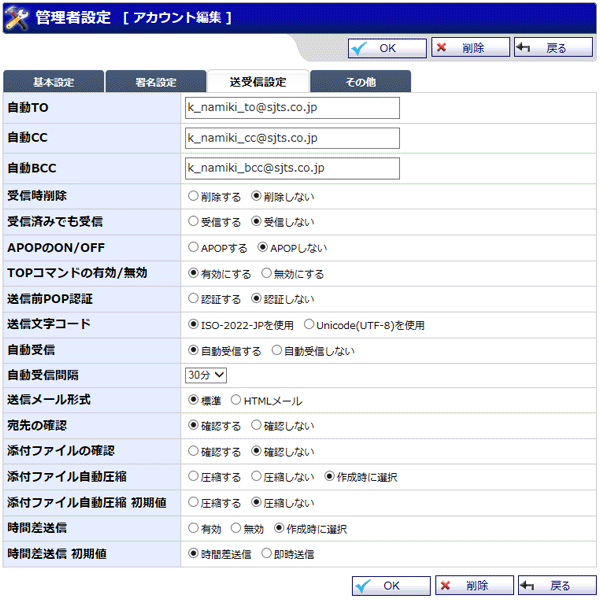Select 圧縮する for 添付ファイル自動圧縮
The image size is (600, 600).
pos(193,476)
